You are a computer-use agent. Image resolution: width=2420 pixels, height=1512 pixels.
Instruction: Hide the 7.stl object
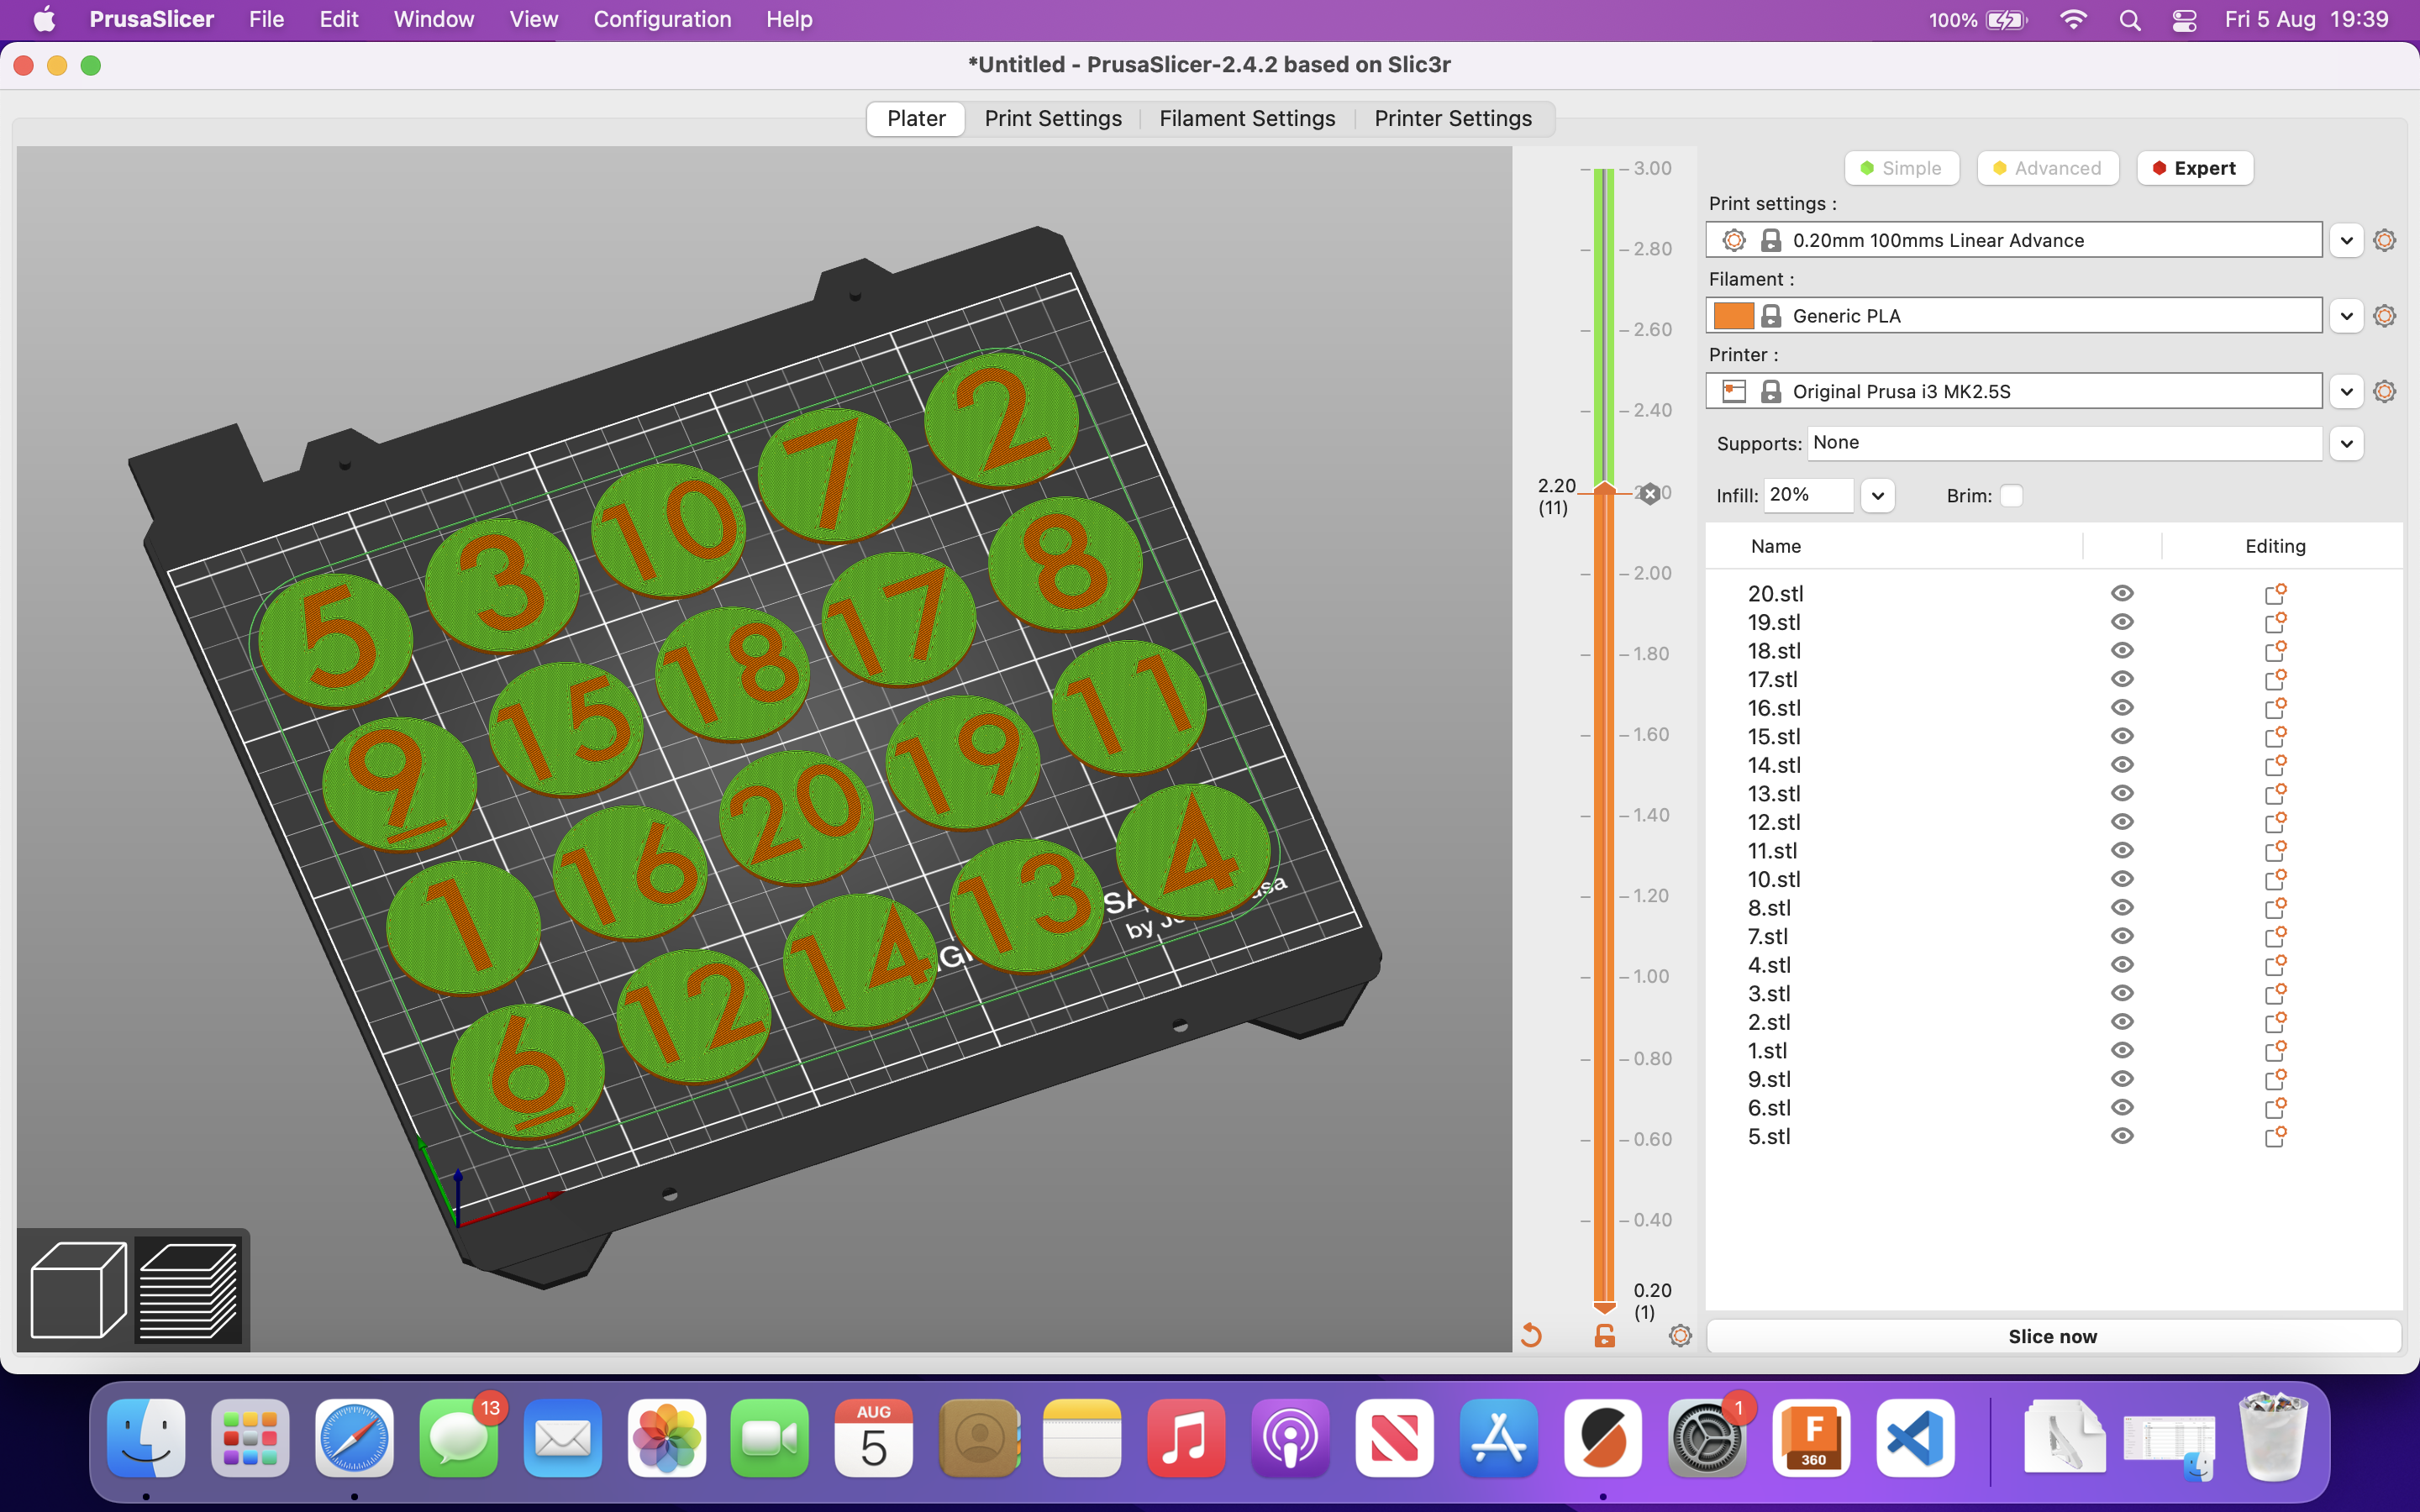click(2122, 936)
